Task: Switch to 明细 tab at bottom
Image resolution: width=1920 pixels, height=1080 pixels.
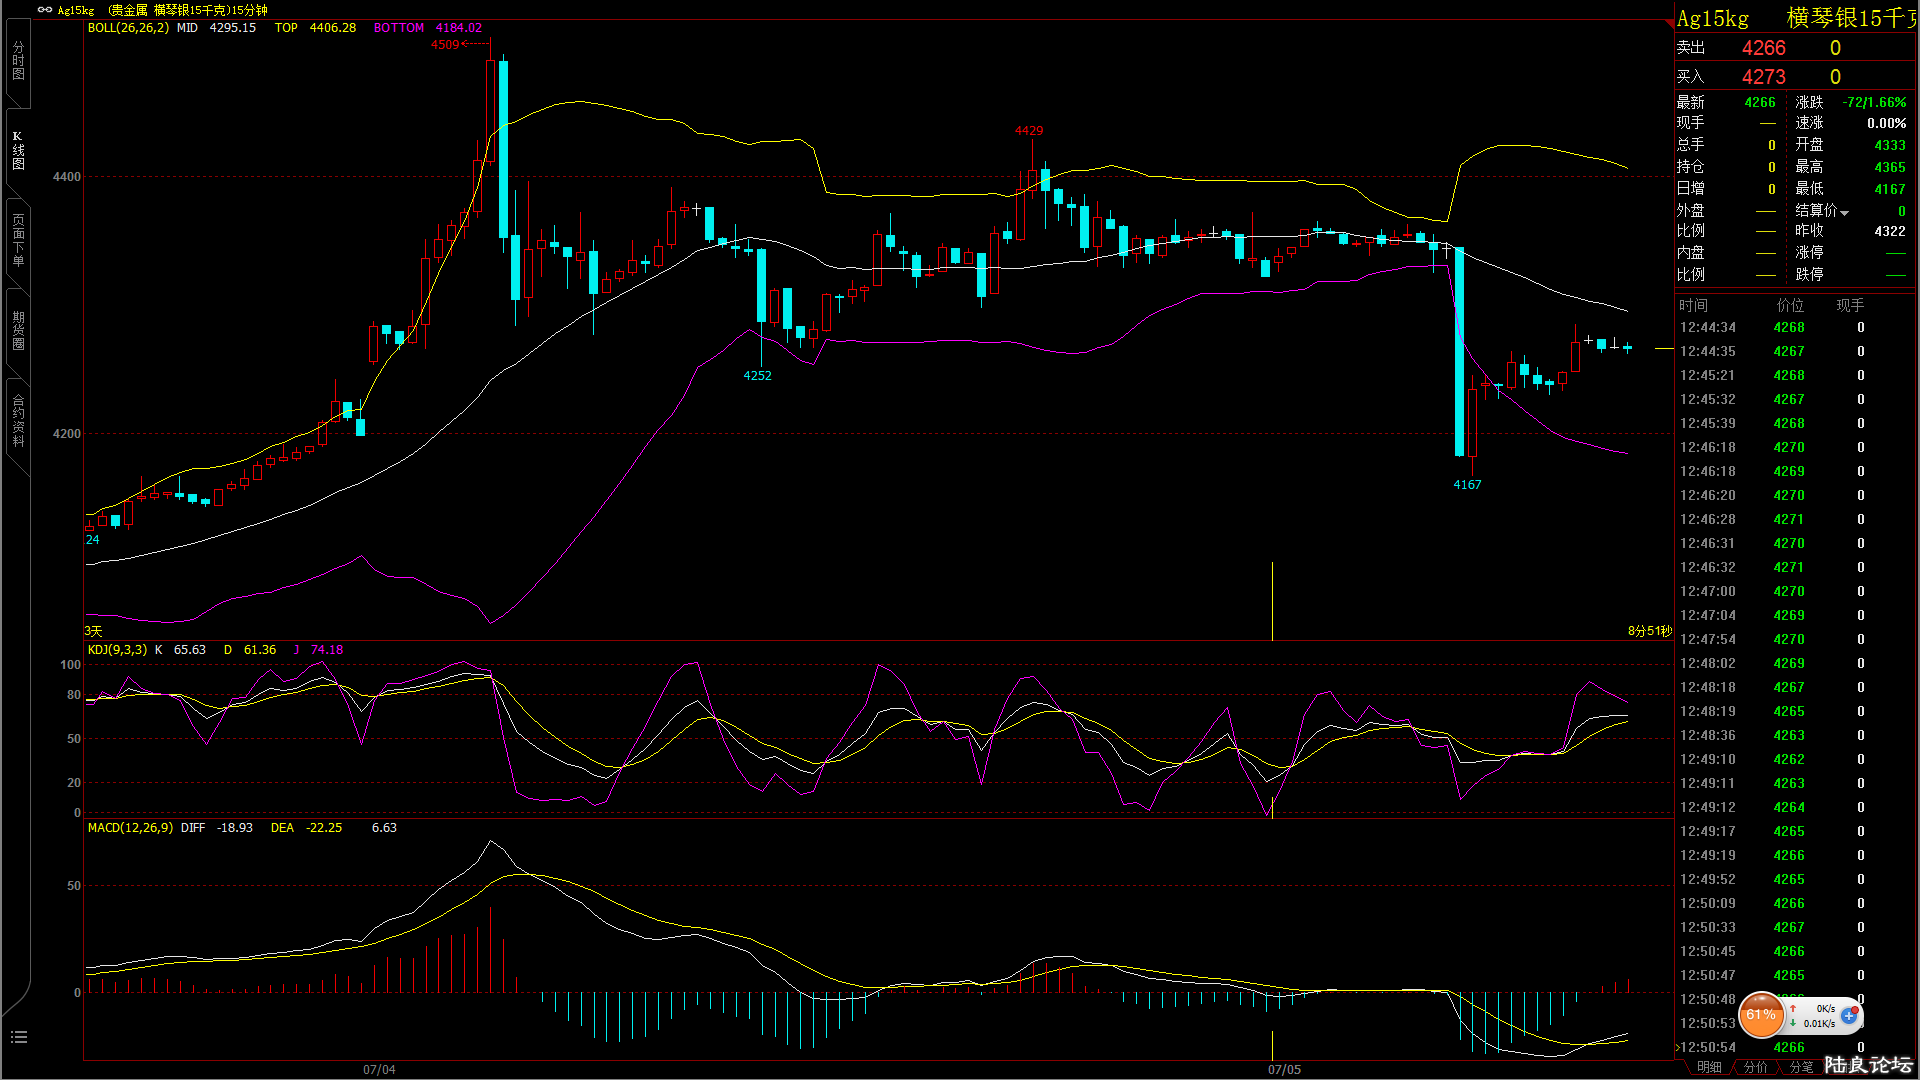Action: [1709, 1067]
